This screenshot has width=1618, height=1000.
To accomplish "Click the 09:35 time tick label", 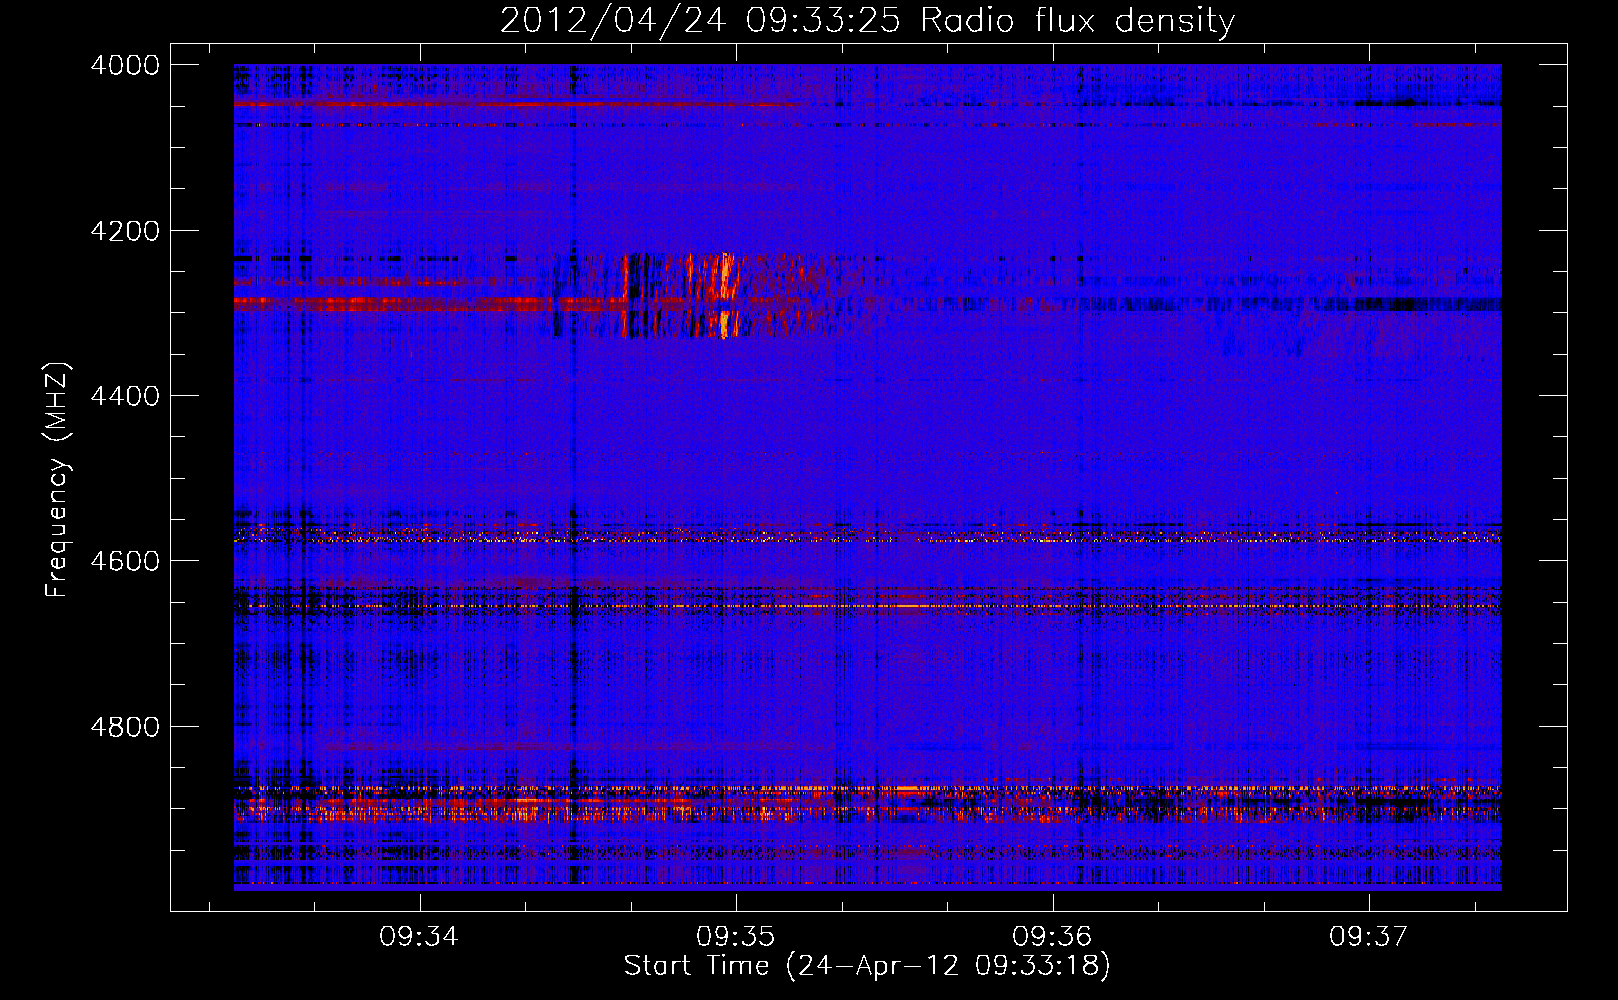I will [736, 936].
